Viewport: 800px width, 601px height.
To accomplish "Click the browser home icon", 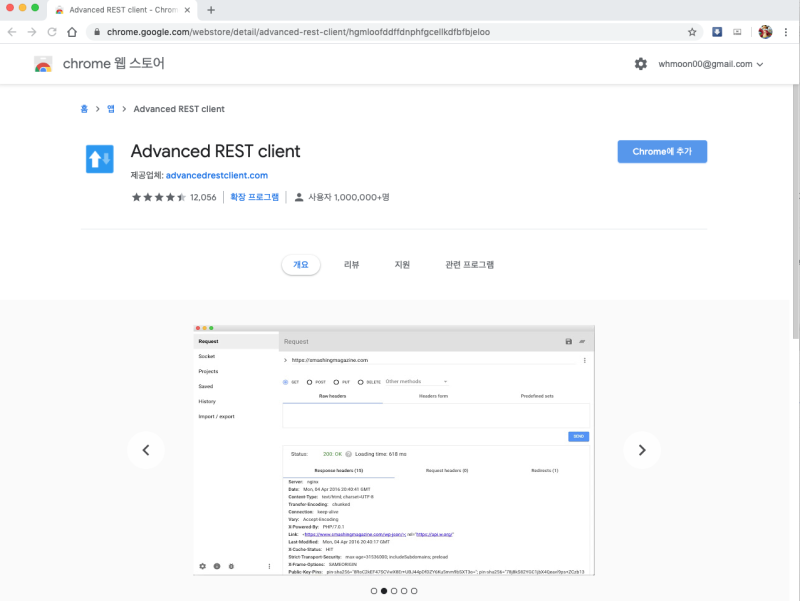I will coord(70,31).
